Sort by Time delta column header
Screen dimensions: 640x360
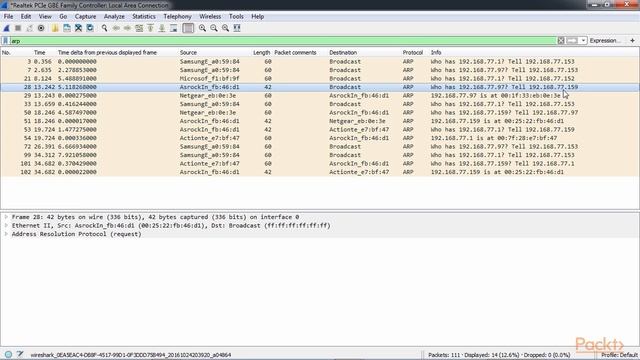pos(107,53)
